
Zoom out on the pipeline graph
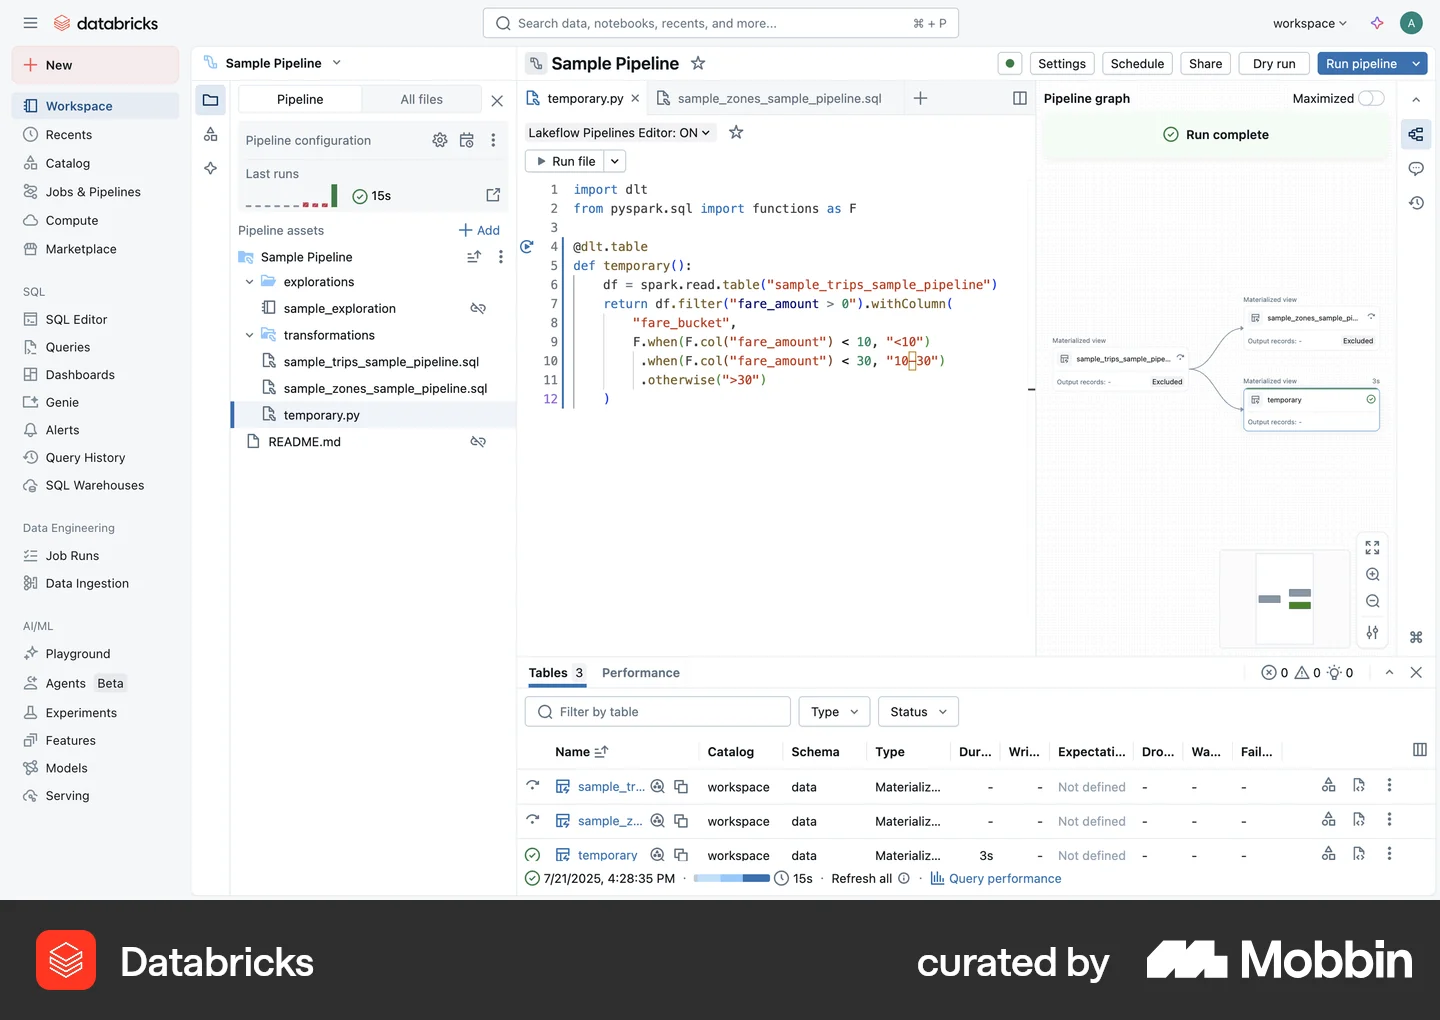coord(1373,602)
